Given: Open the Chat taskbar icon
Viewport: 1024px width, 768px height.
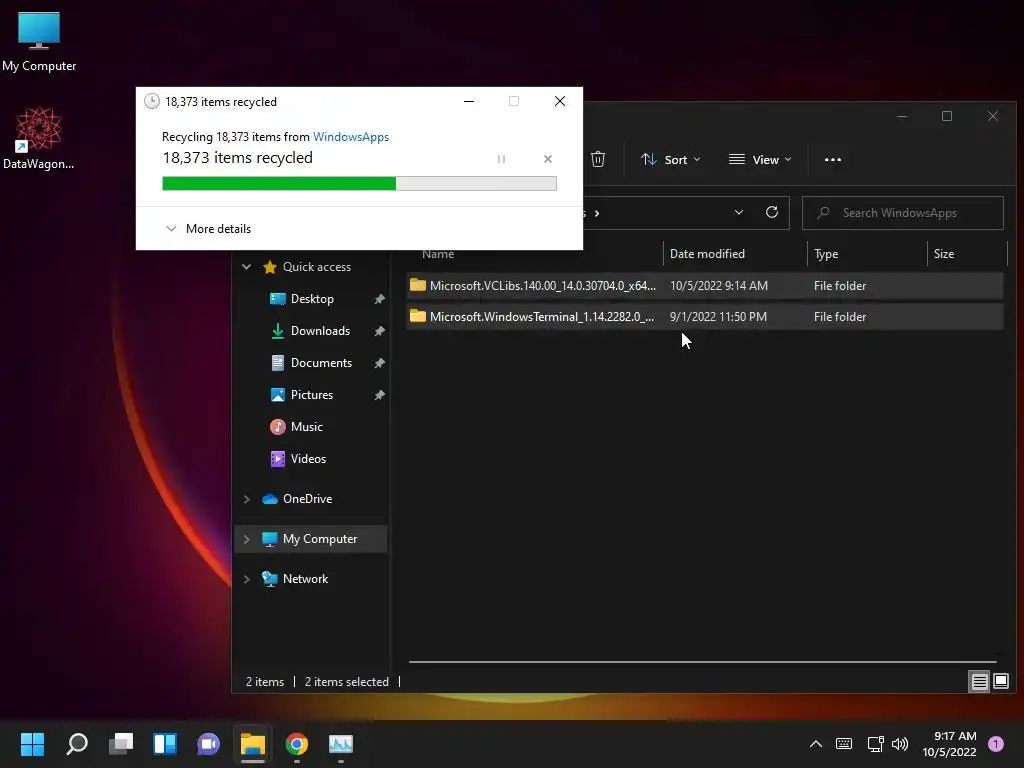Looking at the screenshot, I should (x=208, y=744).
